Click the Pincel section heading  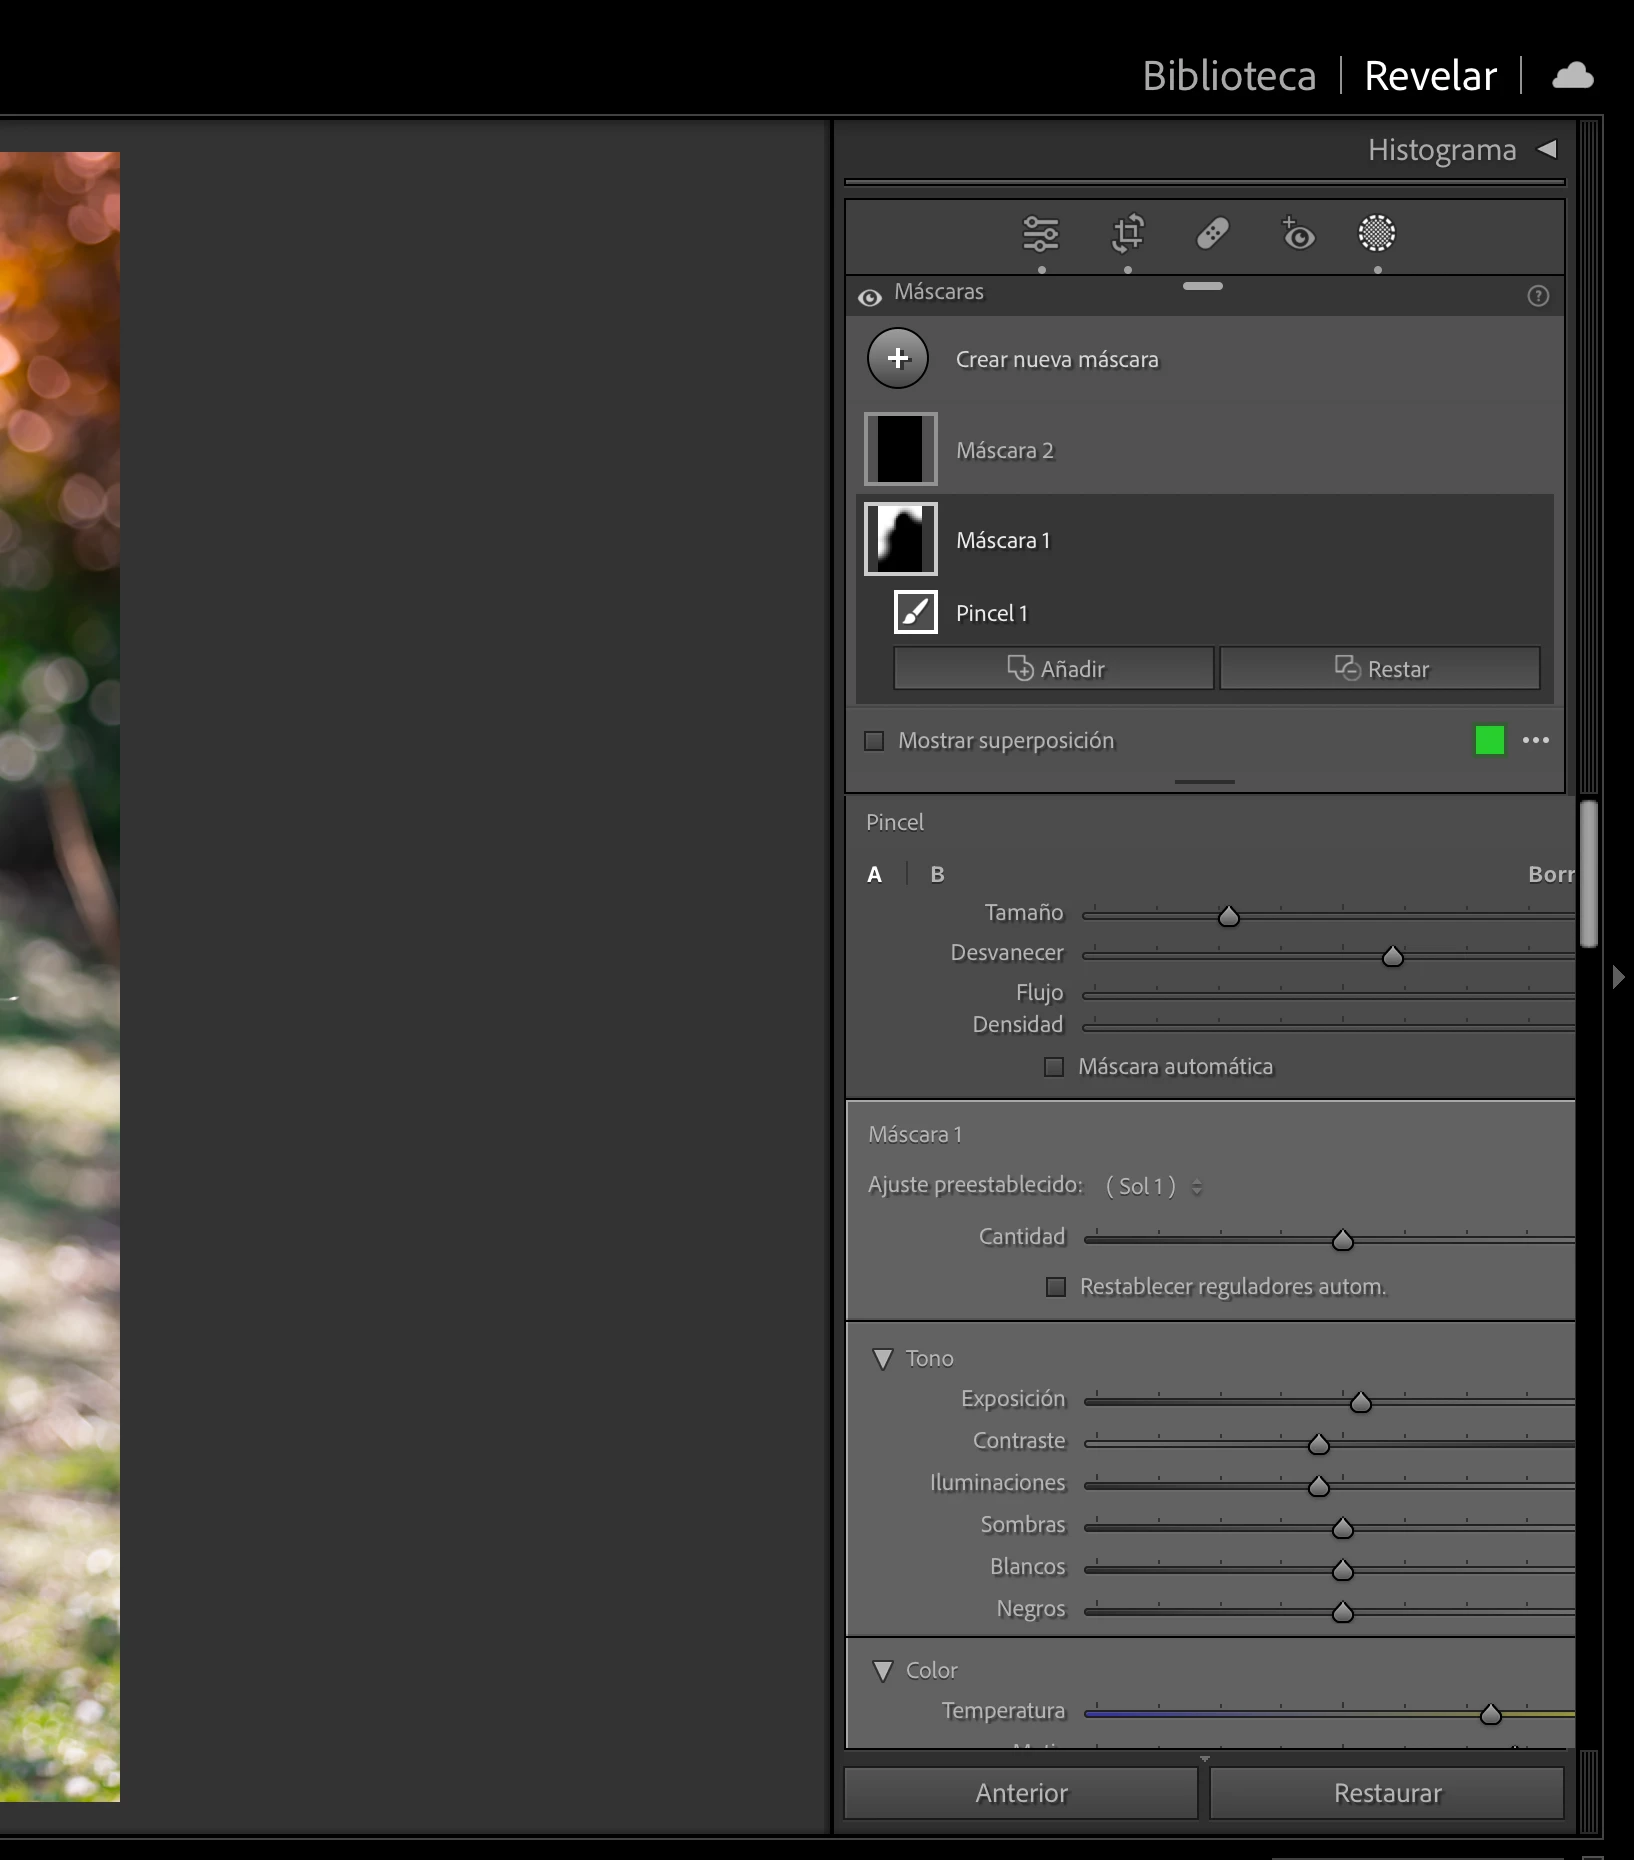click(x=895, y=823)
